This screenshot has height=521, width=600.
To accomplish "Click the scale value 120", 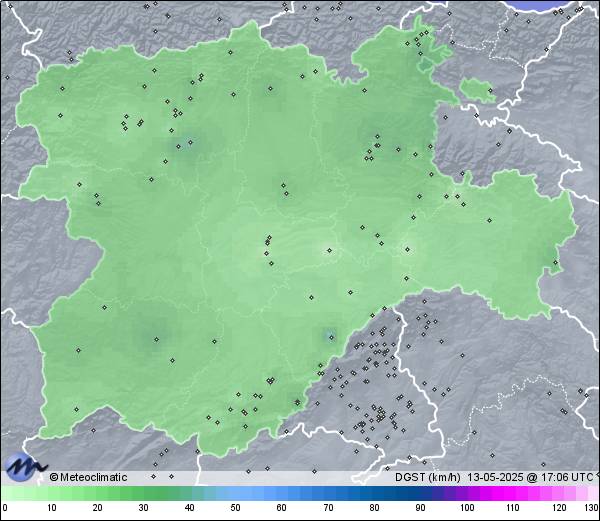I will (x=559, y=508).
